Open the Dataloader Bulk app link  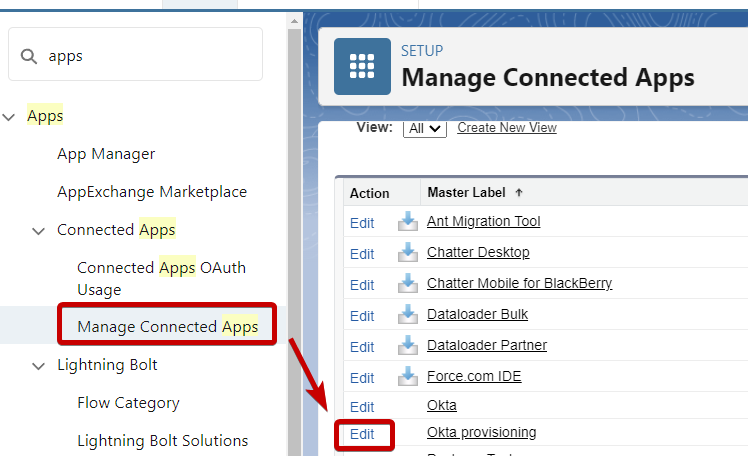[x=477, y=314]
